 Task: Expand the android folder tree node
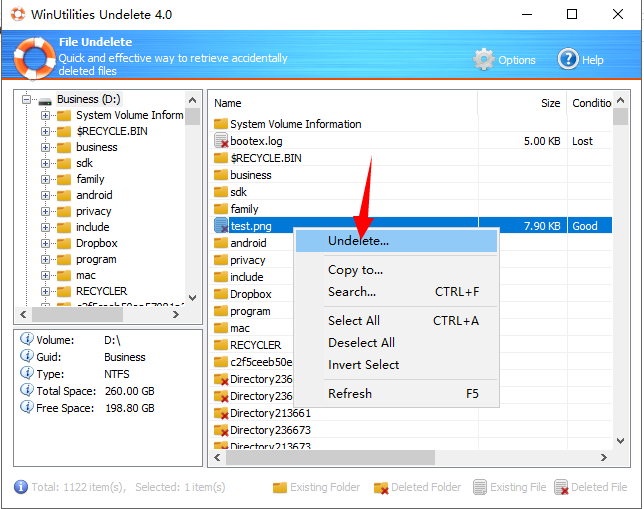pos(46,196)
